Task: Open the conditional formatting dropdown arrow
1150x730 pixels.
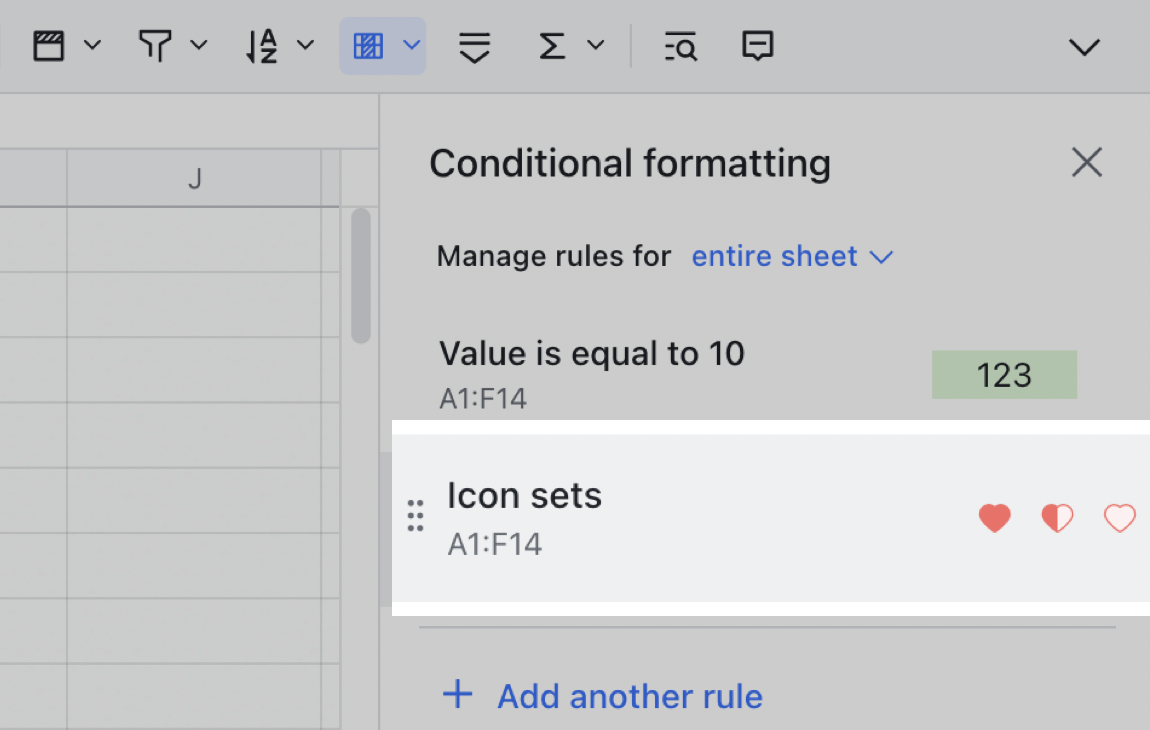Action: click(412, 45)
